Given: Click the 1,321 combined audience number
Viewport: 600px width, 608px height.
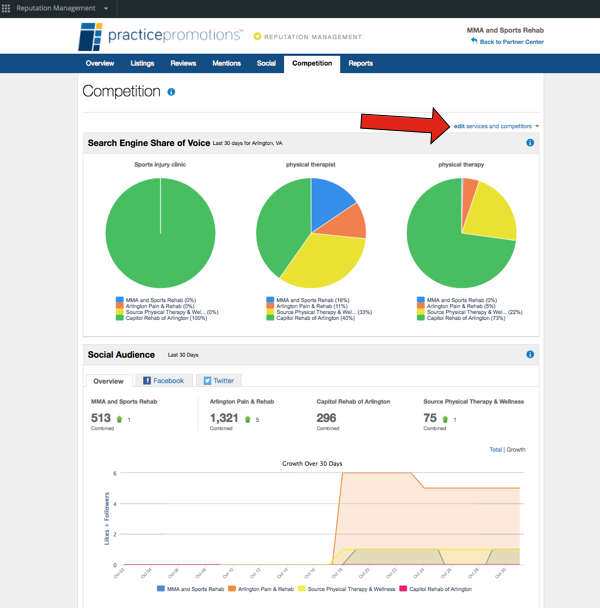Looking at the screenshot, I should coord(224,418).
